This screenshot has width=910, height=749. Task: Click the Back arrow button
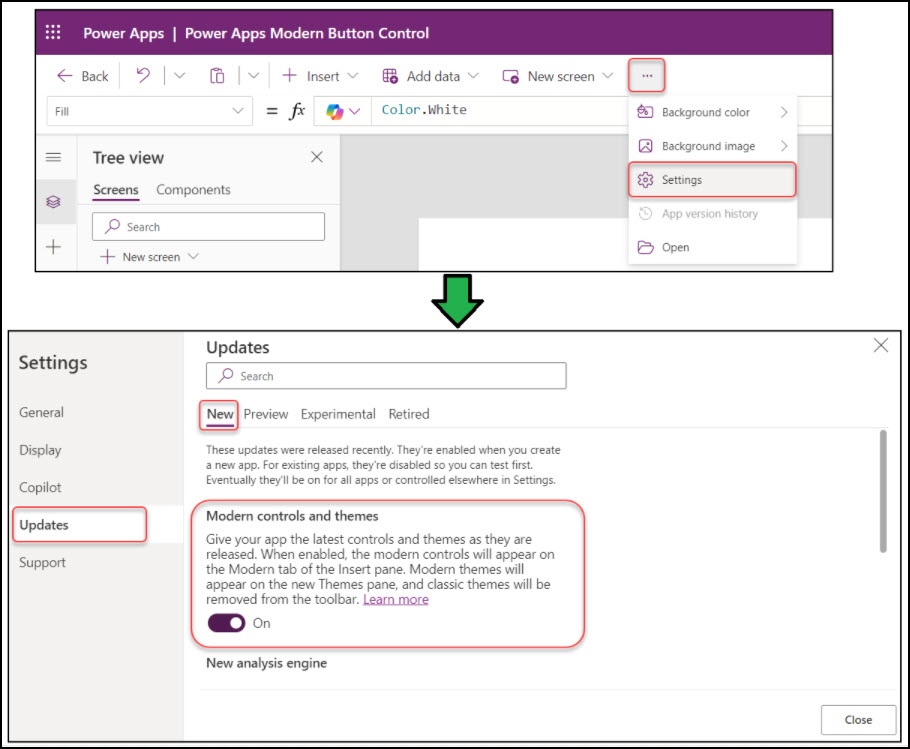(82, 76)
